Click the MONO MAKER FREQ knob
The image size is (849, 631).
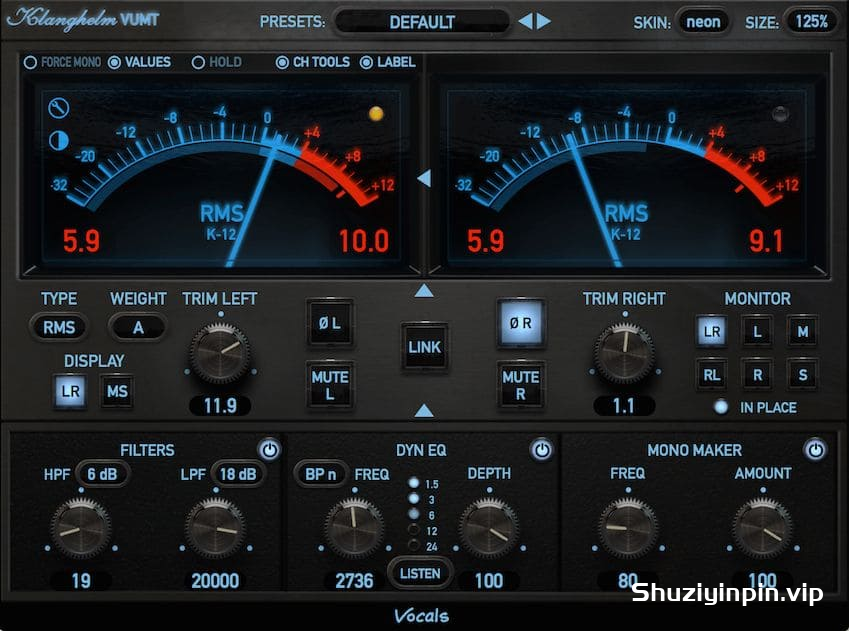(628, 529)
